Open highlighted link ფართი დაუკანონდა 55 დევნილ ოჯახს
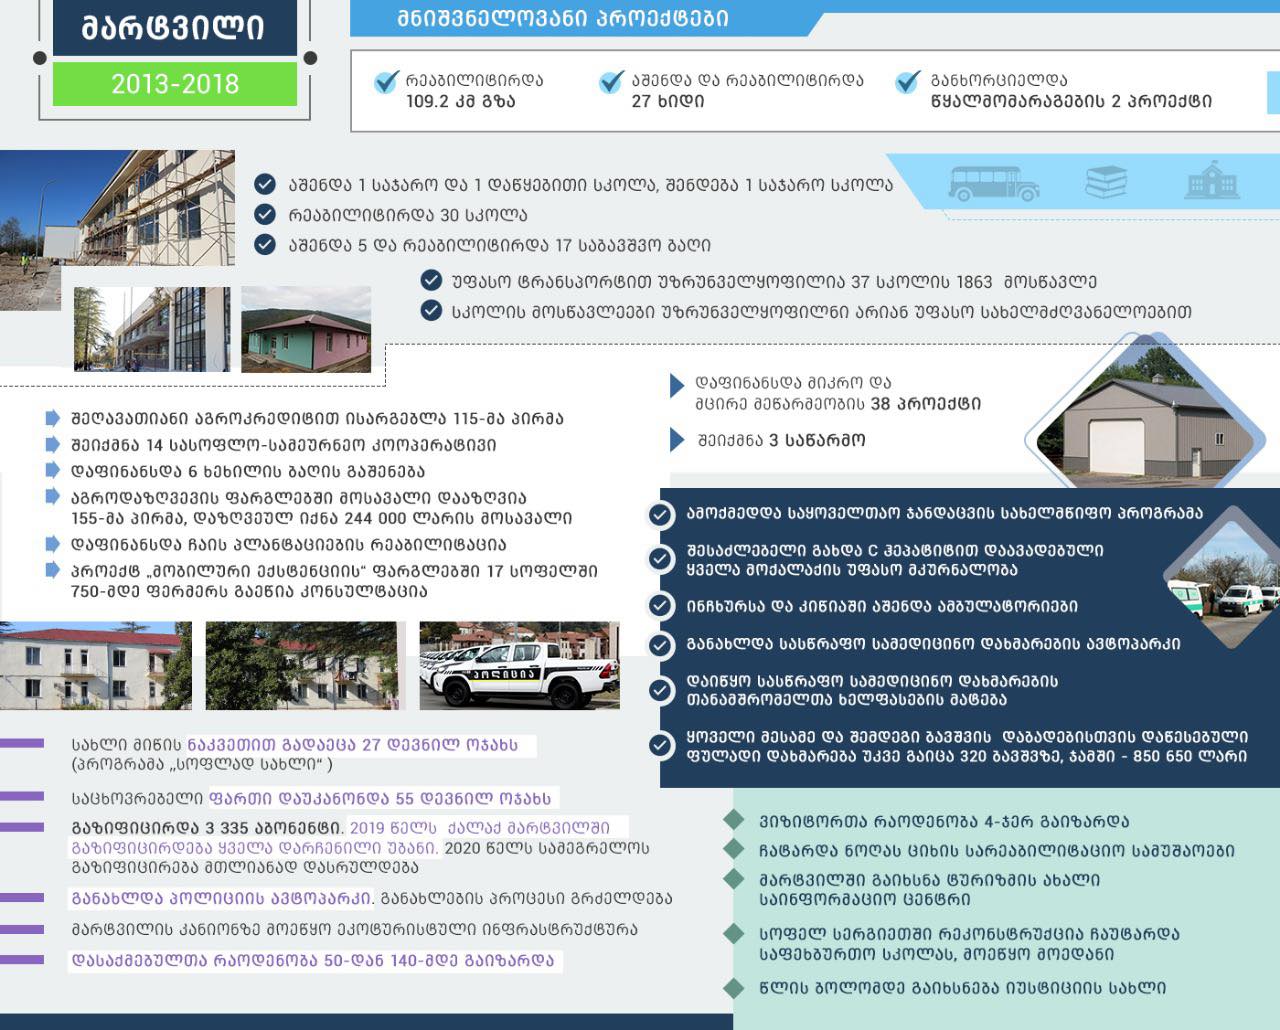The image size is (1280, 1030). [x=380, y=799]
